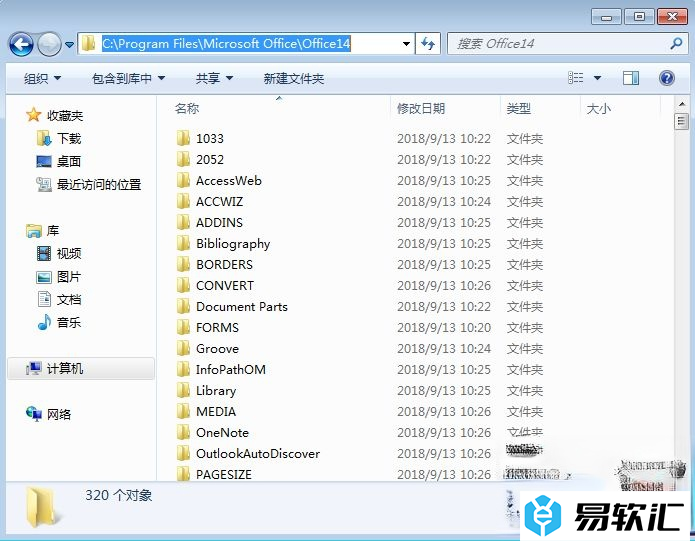The height and width of the screenshot is (541, 695).
Task: Click the 新建文件夹 button
Action: pyautogui.click(x=293, y=78)
